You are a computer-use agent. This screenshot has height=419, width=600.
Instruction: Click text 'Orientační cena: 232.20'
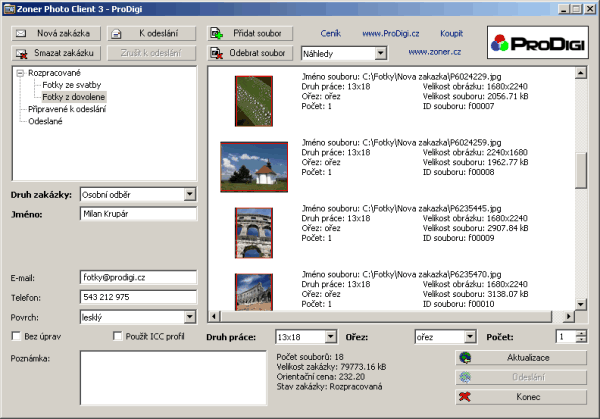pyautogui.click(x=321, y=377)
